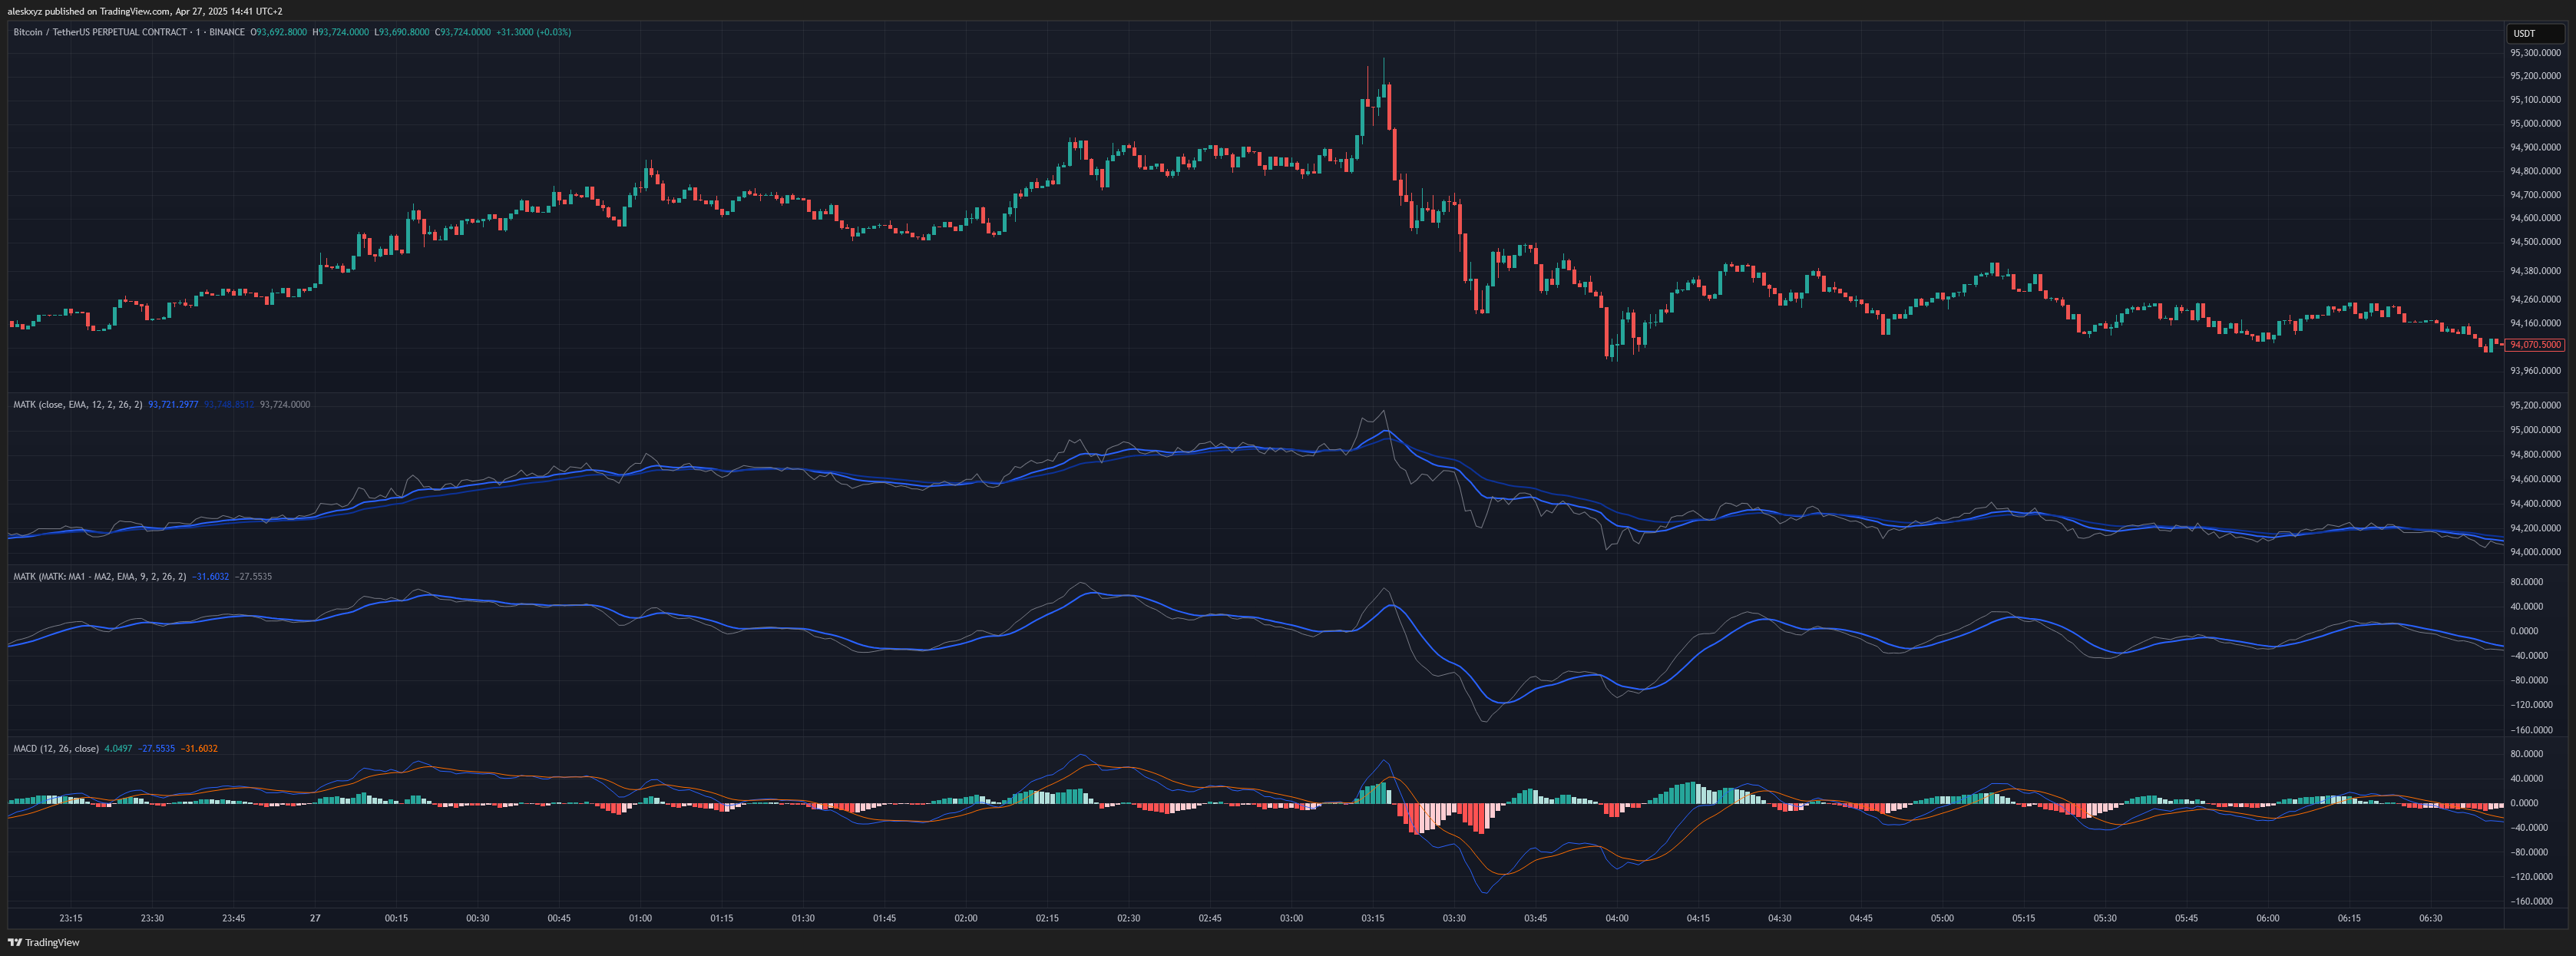
Task: Click the 01:00 time axis label
Action: click(x=640, y=918)
